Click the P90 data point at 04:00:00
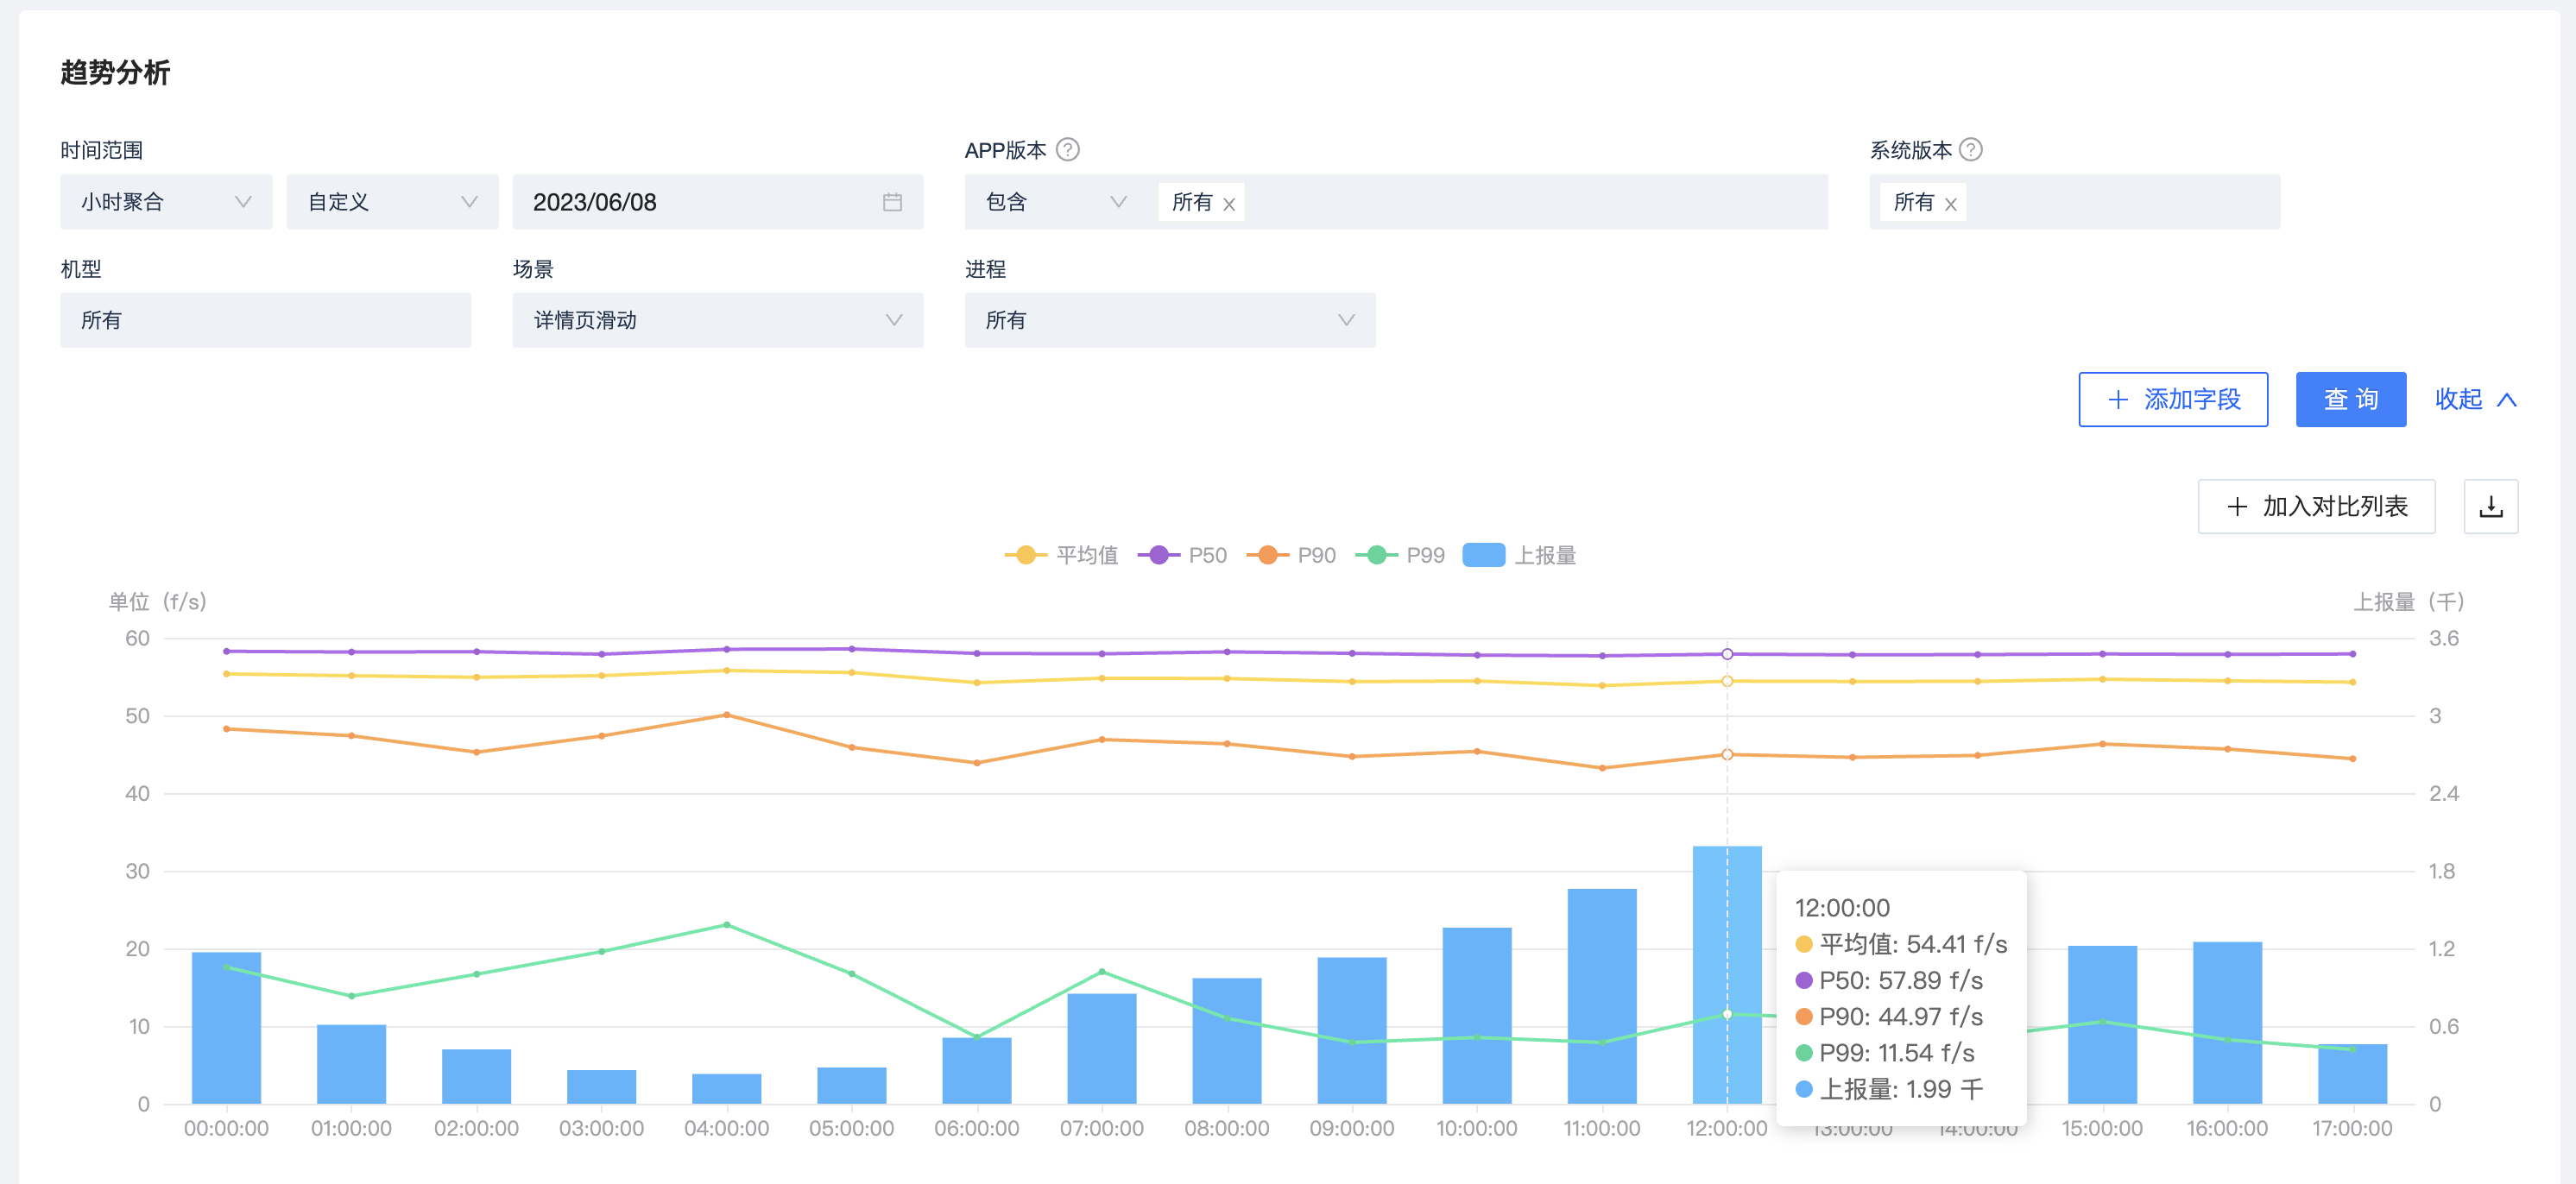The image size is (2576, 1184). [x=726, y=715]
